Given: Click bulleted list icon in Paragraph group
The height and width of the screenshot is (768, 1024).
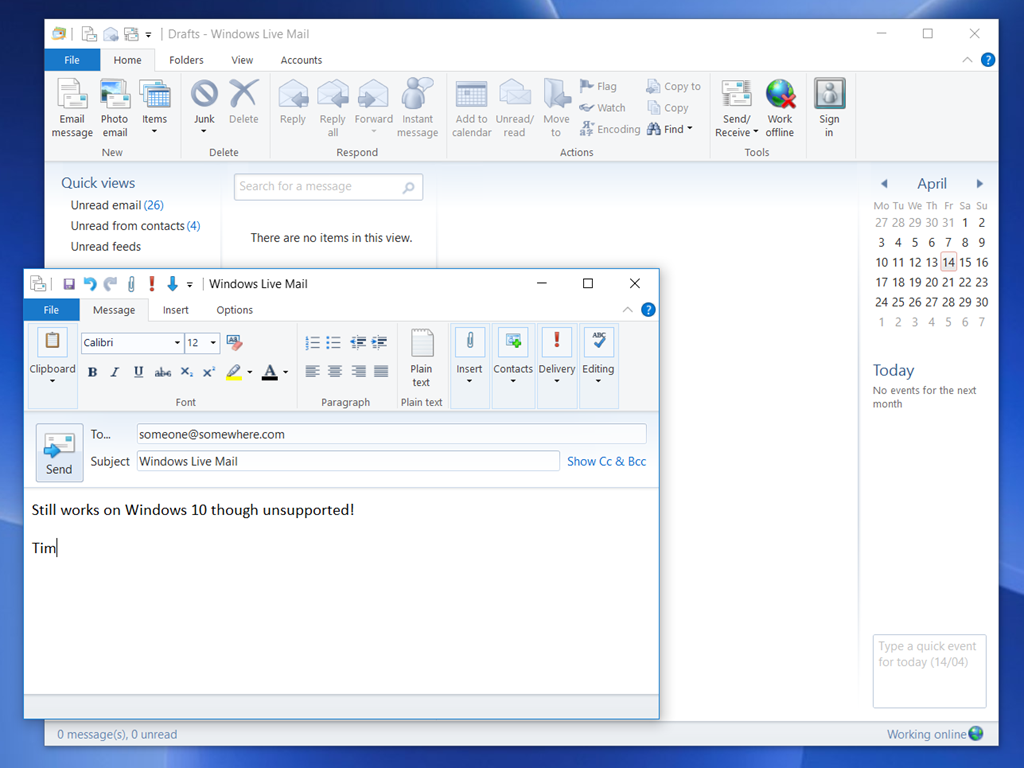Looking at the screenshot, I should pyautogui.click(x=334, y=342).
